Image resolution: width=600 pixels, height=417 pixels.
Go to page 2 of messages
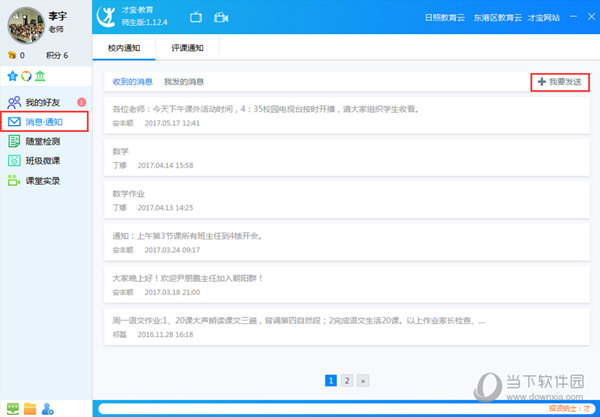(x=347, y=381)
